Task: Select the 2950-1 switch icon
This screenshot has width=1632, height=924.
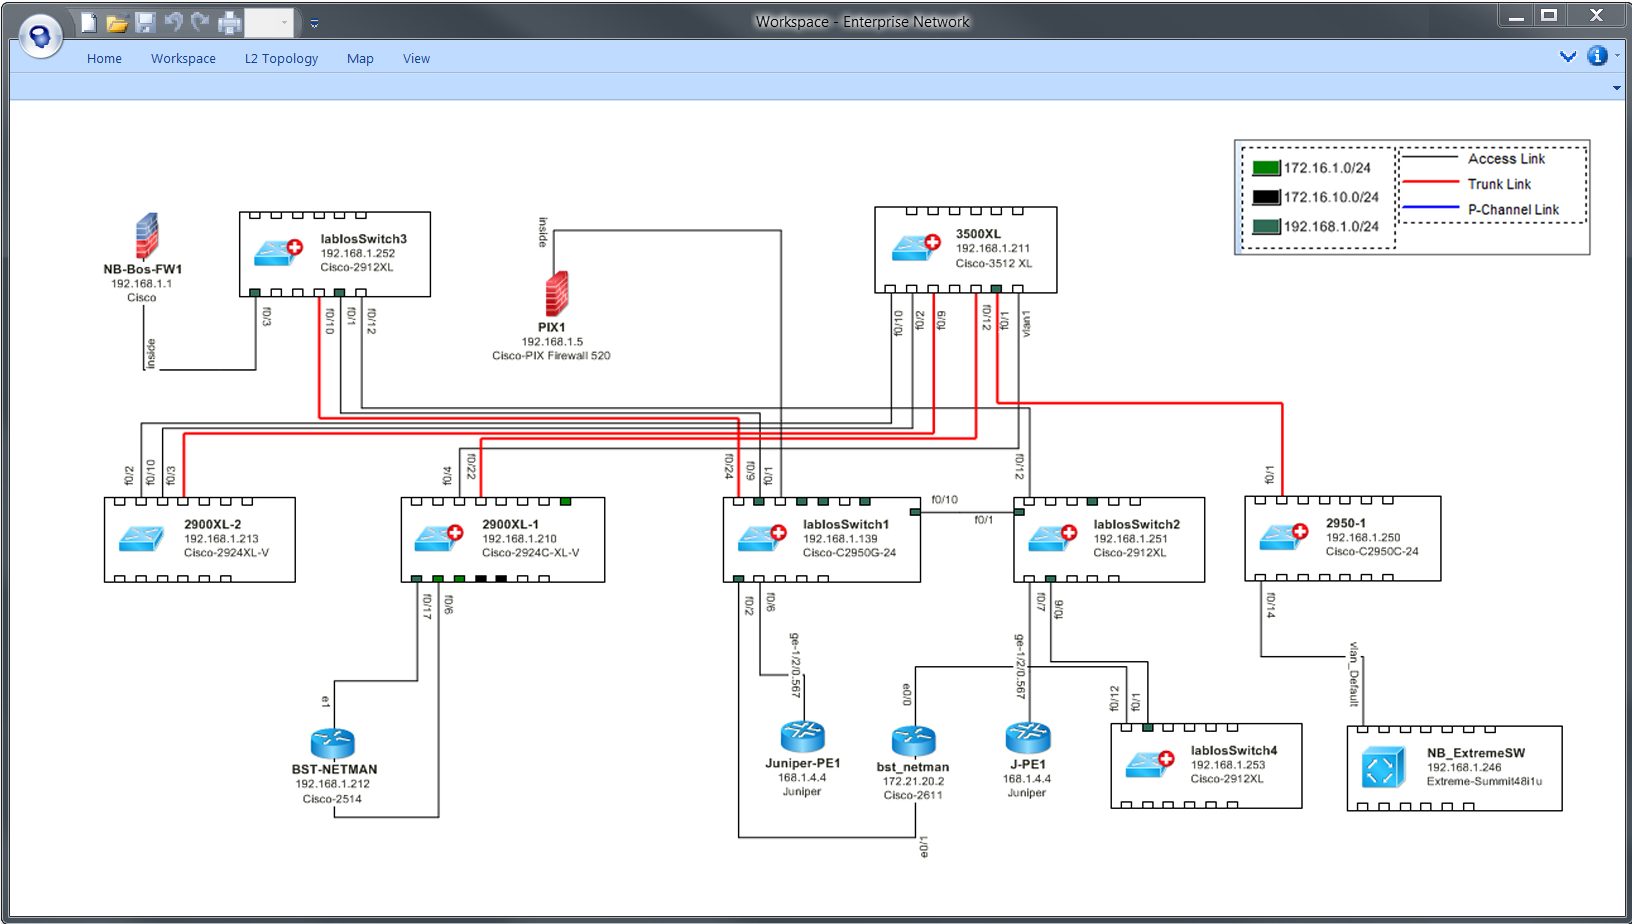Action: click(x=1284, y=536)
